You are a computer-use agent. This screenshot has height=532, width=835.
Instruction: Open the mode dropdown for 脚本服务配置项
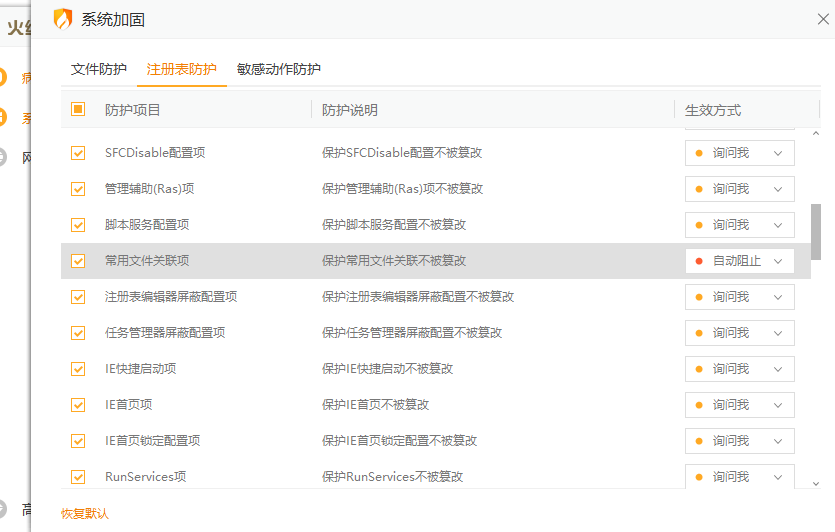[740, 225]
